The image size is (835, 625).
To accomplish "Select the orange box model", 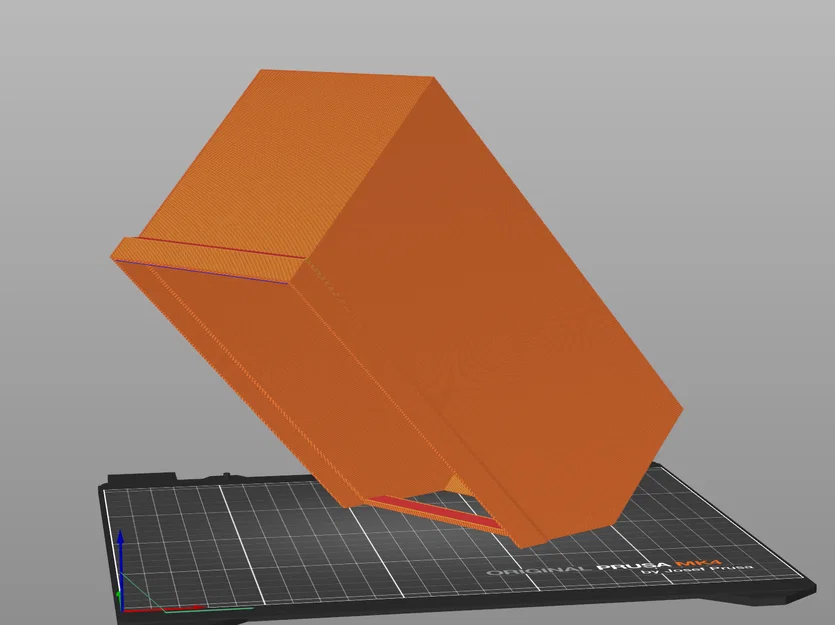I will pos(400,280).
